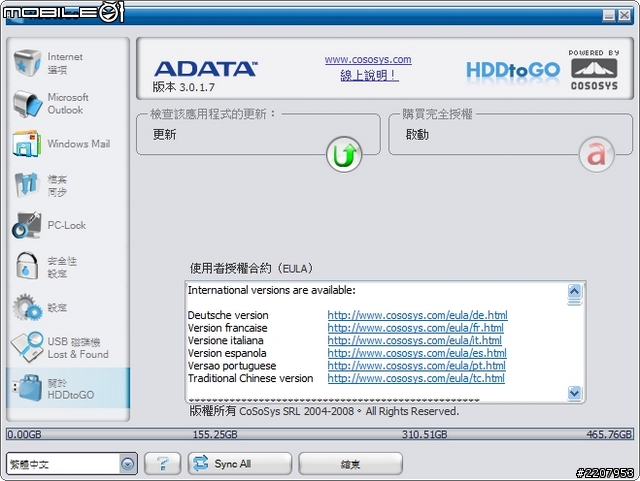Image resolution: width=640 pixels, height=481 pixels.
Task: Open the Spanish EULA es.html link
Action: (417, 353)
